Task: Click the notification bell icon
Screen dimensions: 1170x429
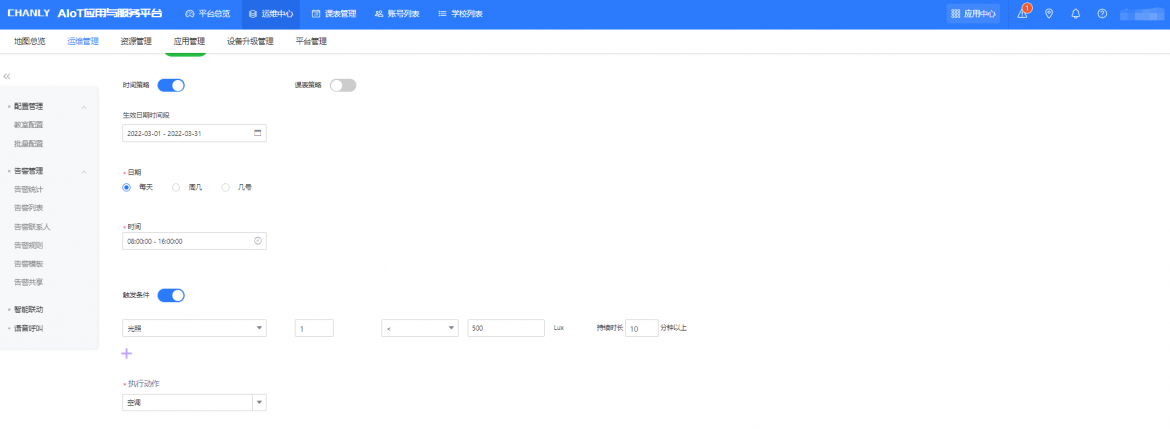Action: [1075, 14]
